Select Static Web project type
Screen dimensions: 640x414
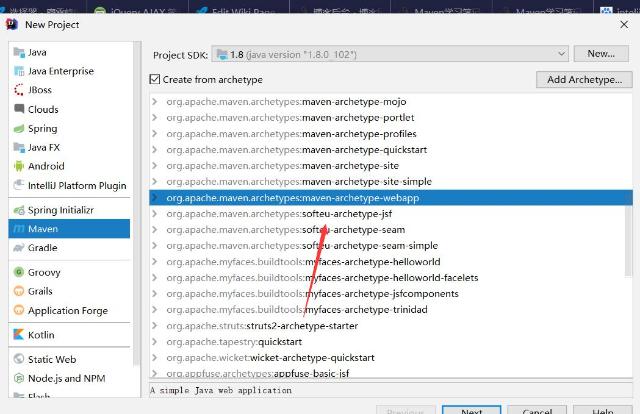tap(51, 359)
